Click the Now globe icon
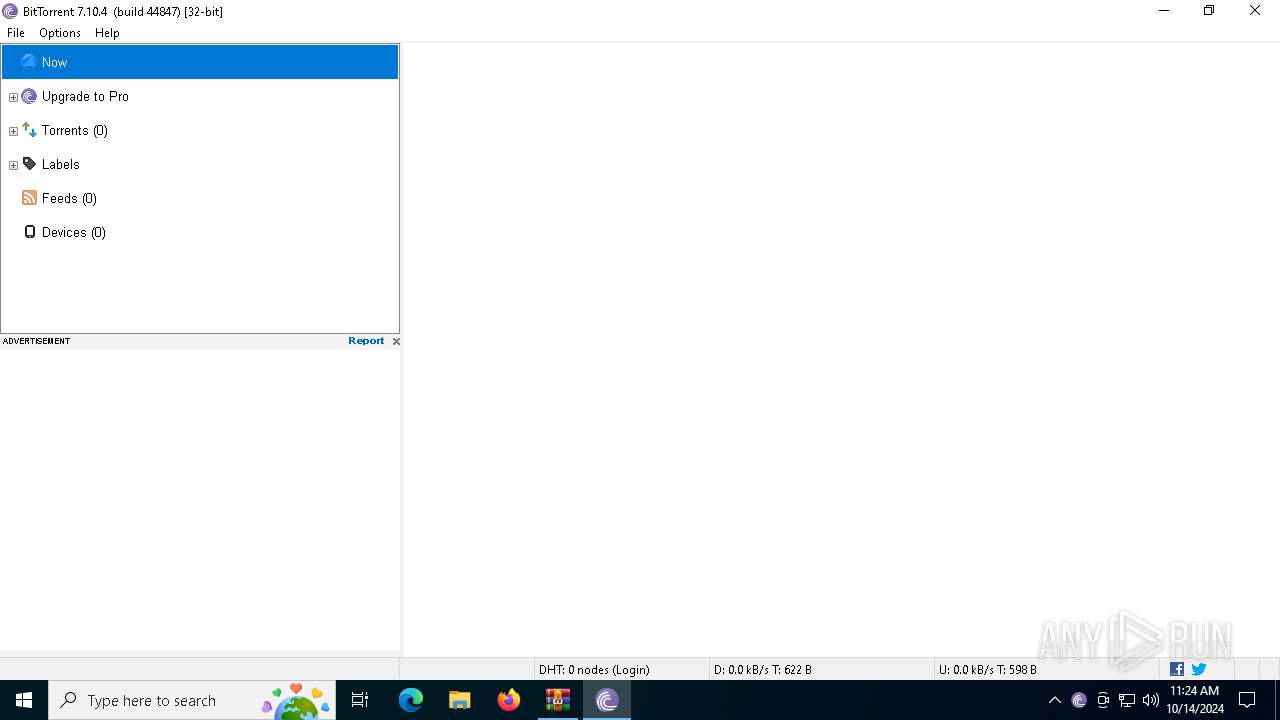Image resolution: width=1280 pixels, height=720 pixels. click(29, 62)
